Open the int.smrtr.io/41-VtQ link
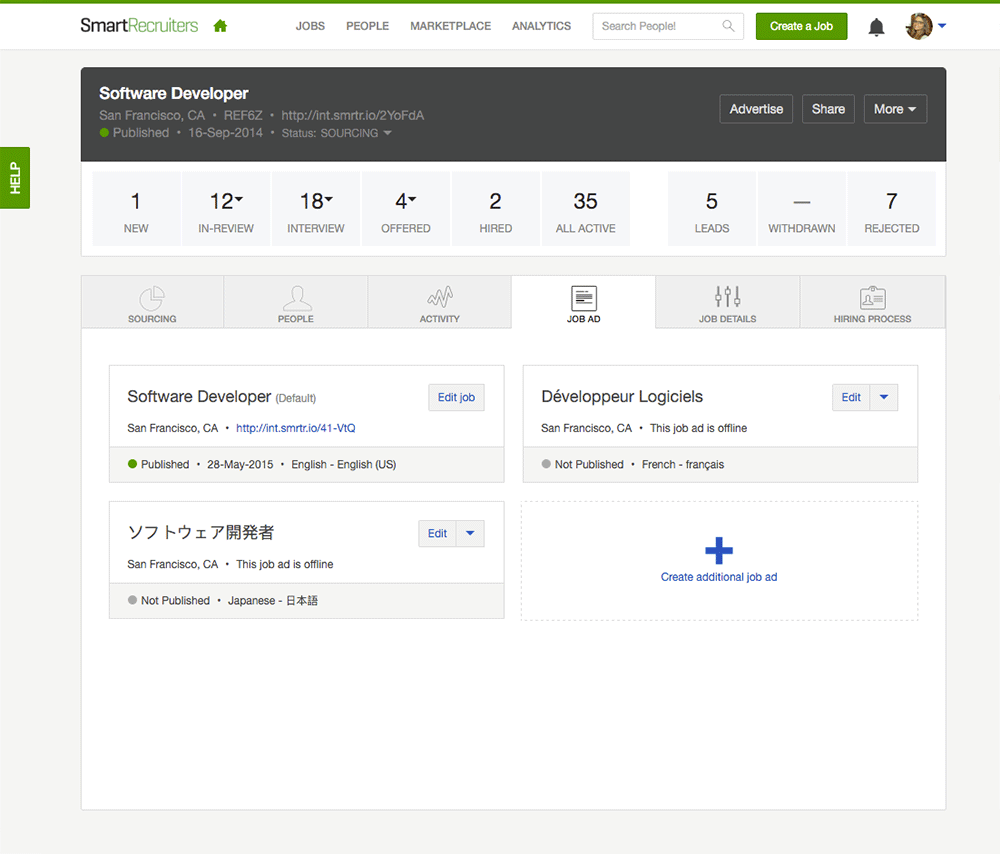This screenshot has height=854, width=1000. (x=295, y=428)
